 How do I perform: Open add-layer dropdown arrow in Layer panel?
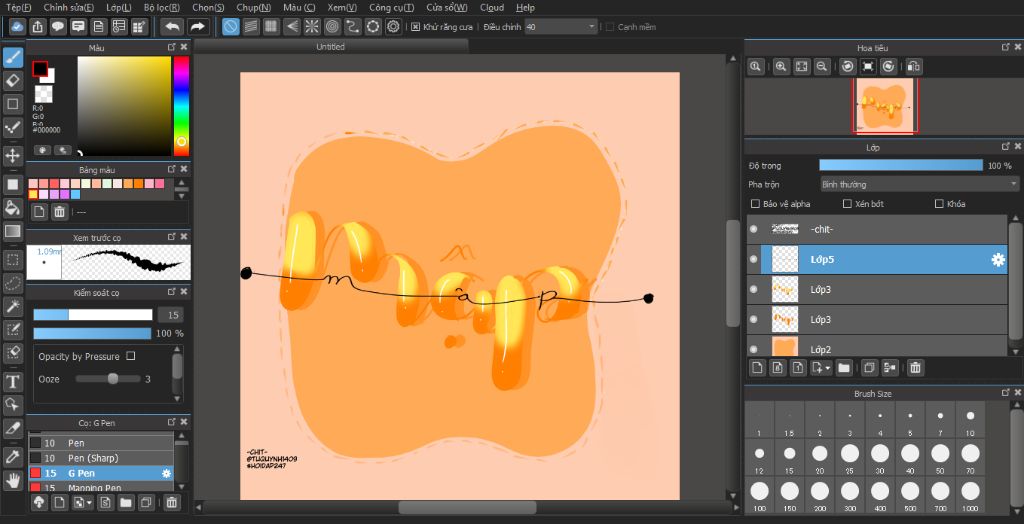click(x=828, y=368)
